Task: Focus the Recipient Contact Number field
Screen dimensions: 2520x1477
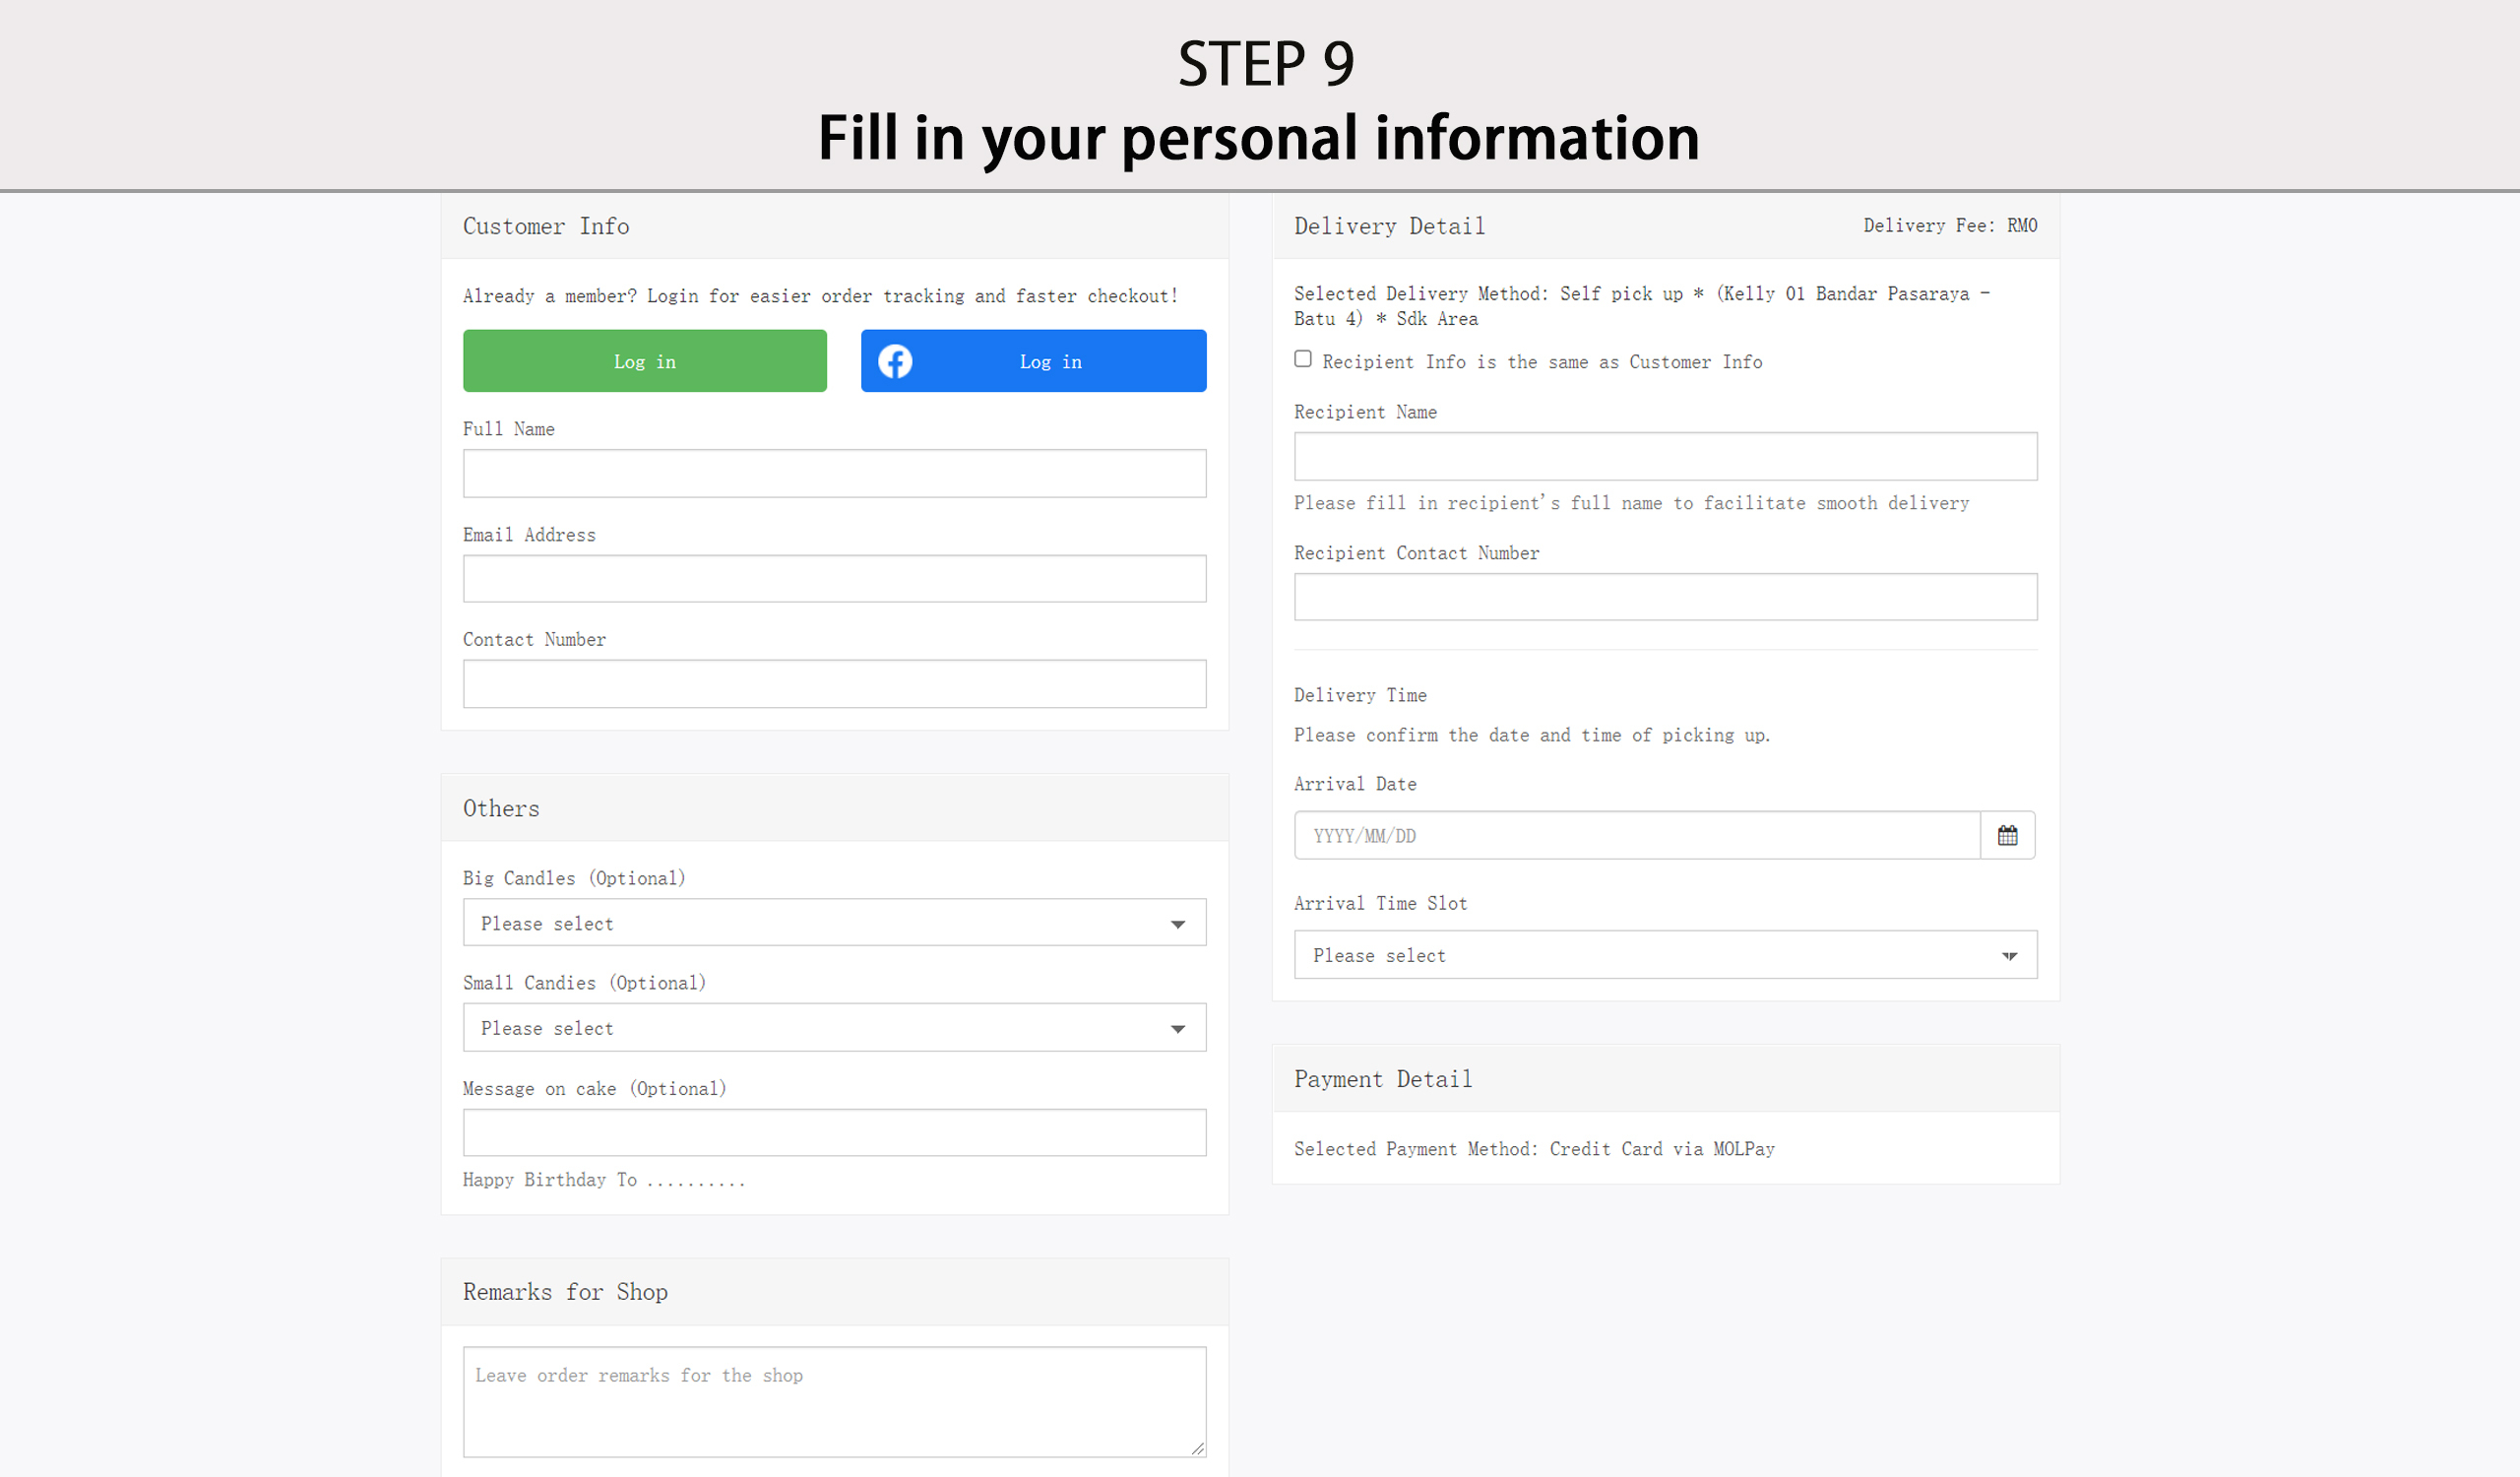Action: 1665,597
